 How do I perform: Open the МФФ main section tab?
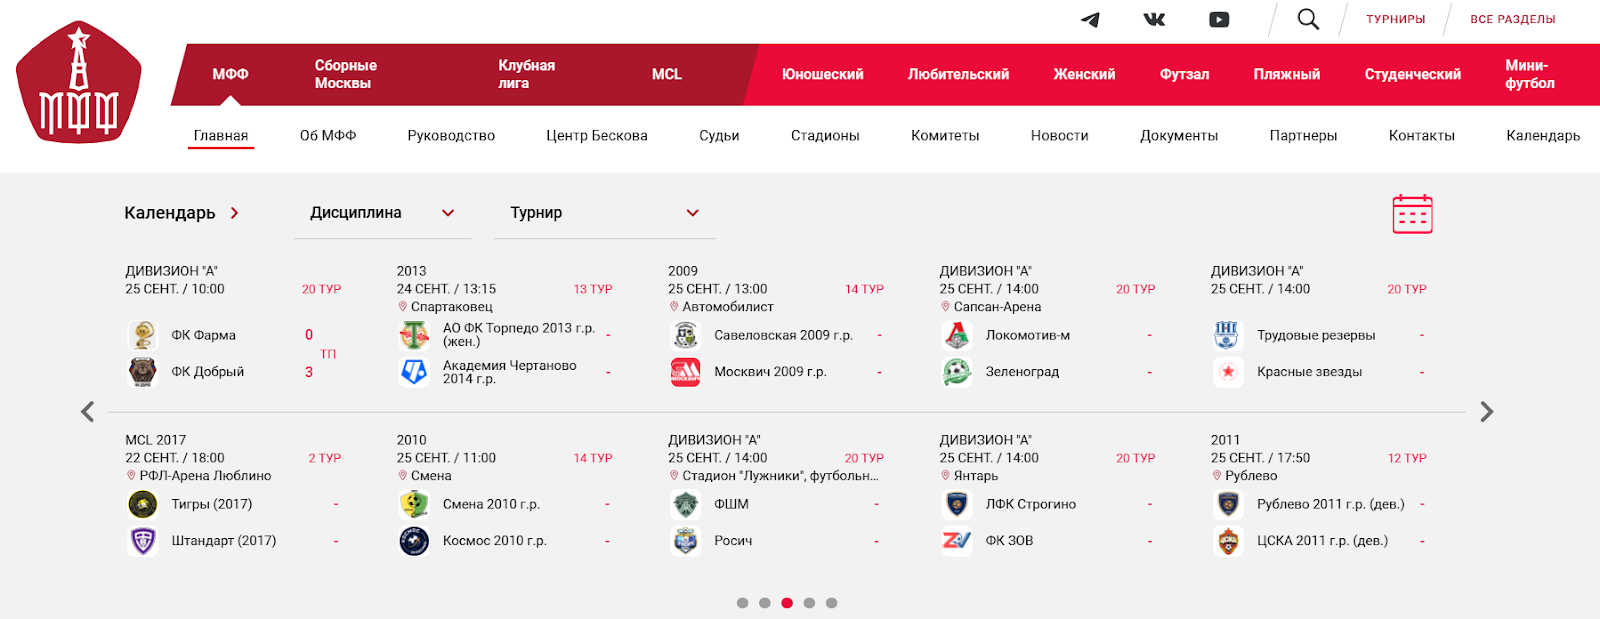tap(230, 74)
